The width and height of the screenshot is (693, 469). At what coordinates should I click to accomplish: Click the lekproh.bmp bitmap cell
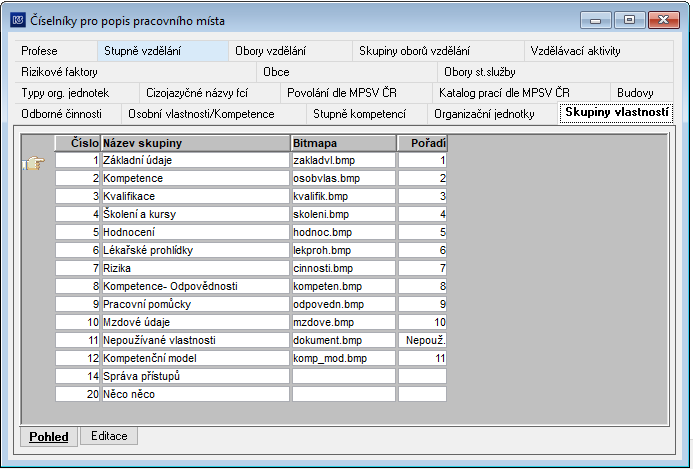click(344, 250)
